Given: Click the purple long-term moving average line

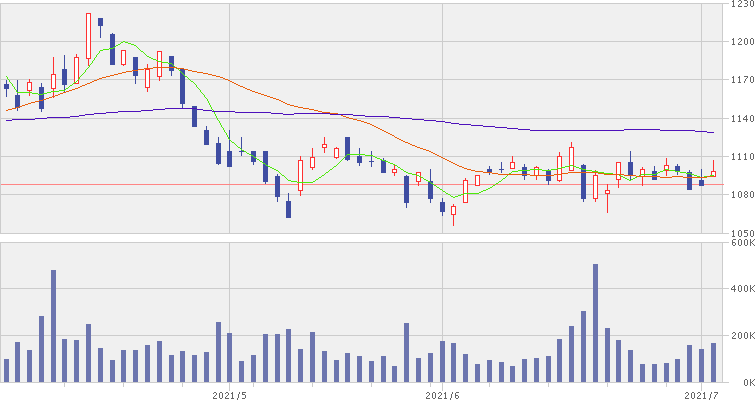Looking at the screenshot, I should (400, 120).
